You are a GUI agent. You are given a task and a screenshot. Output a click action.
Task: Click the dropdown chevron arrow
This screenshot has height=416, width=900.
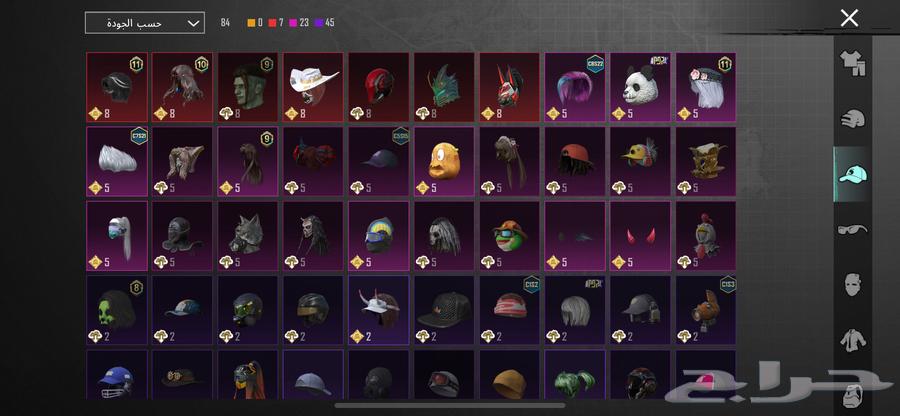(194, 24)
